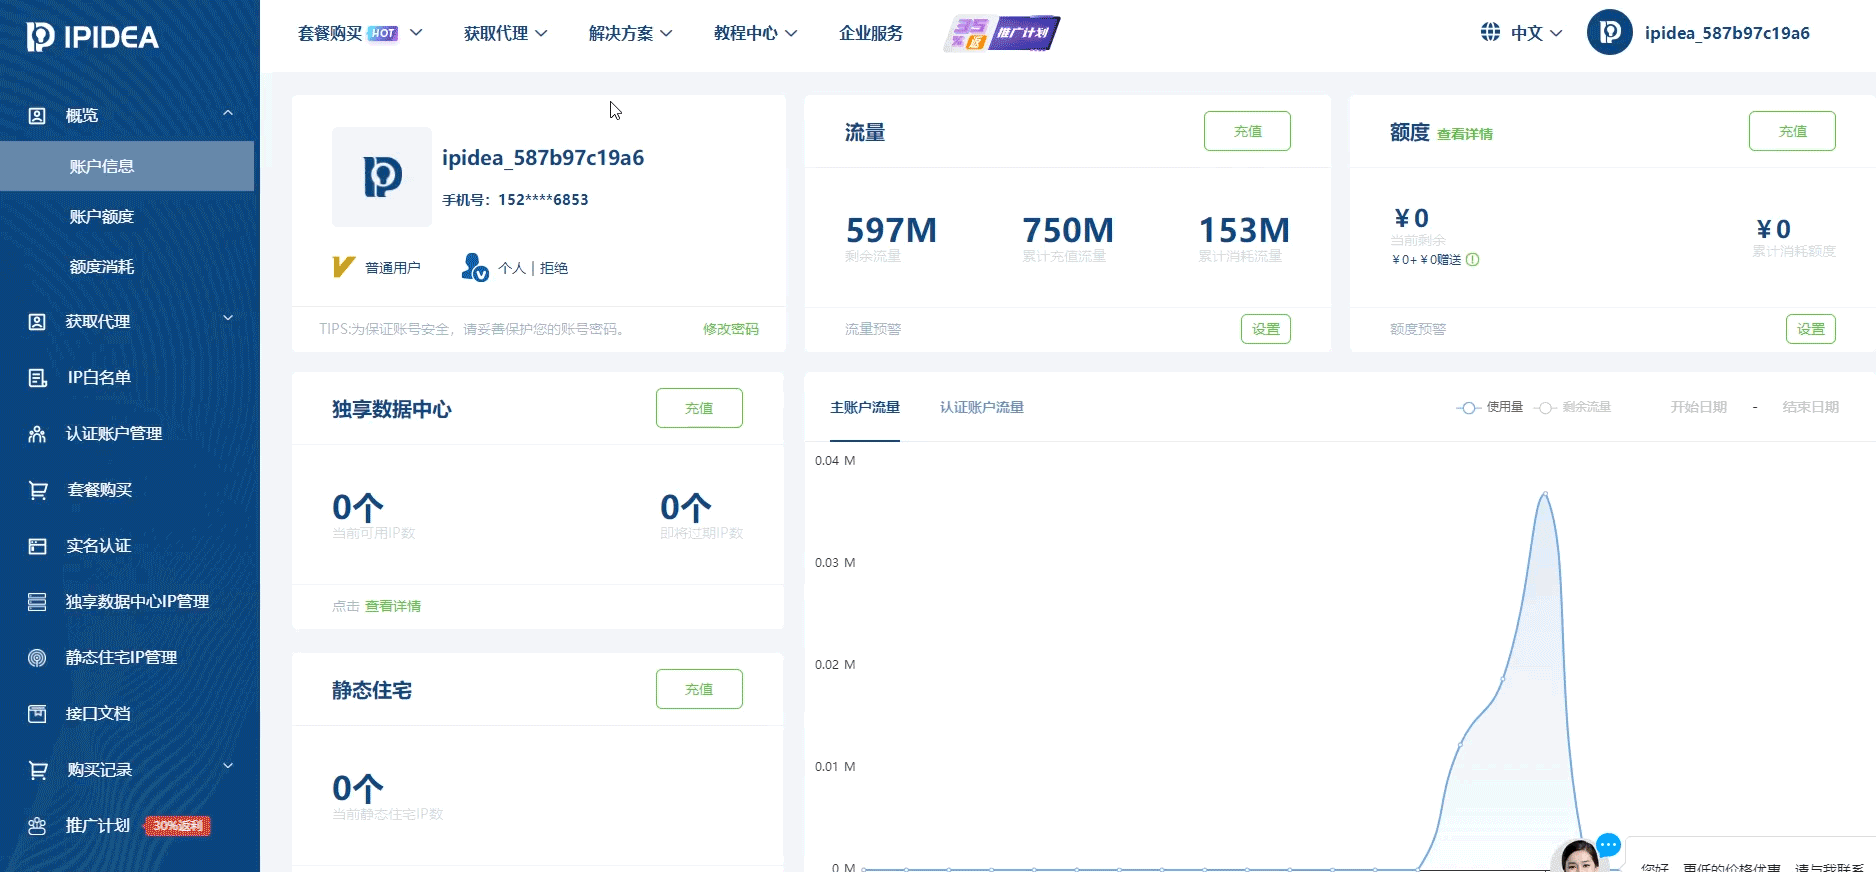Open the 中文 language dropdown

[1536, 33]
